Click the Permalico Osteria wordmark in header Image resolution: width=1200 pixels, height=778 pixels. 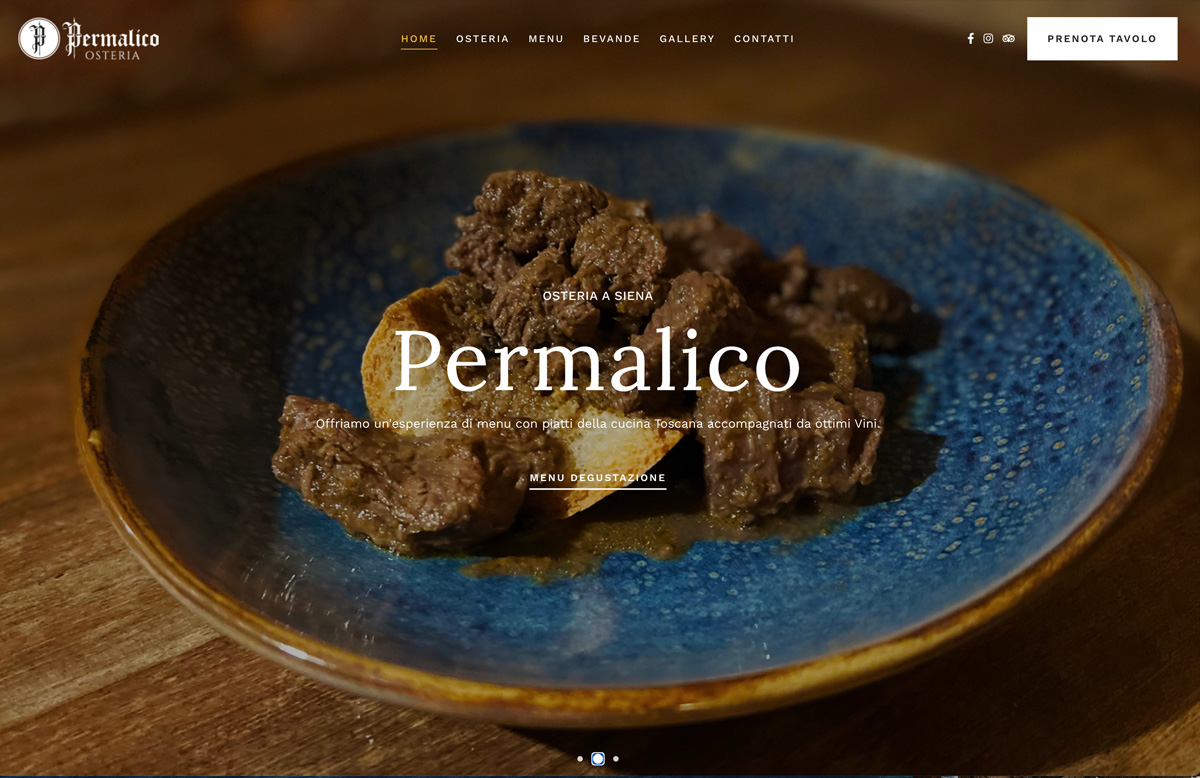[x=111, y=40]
